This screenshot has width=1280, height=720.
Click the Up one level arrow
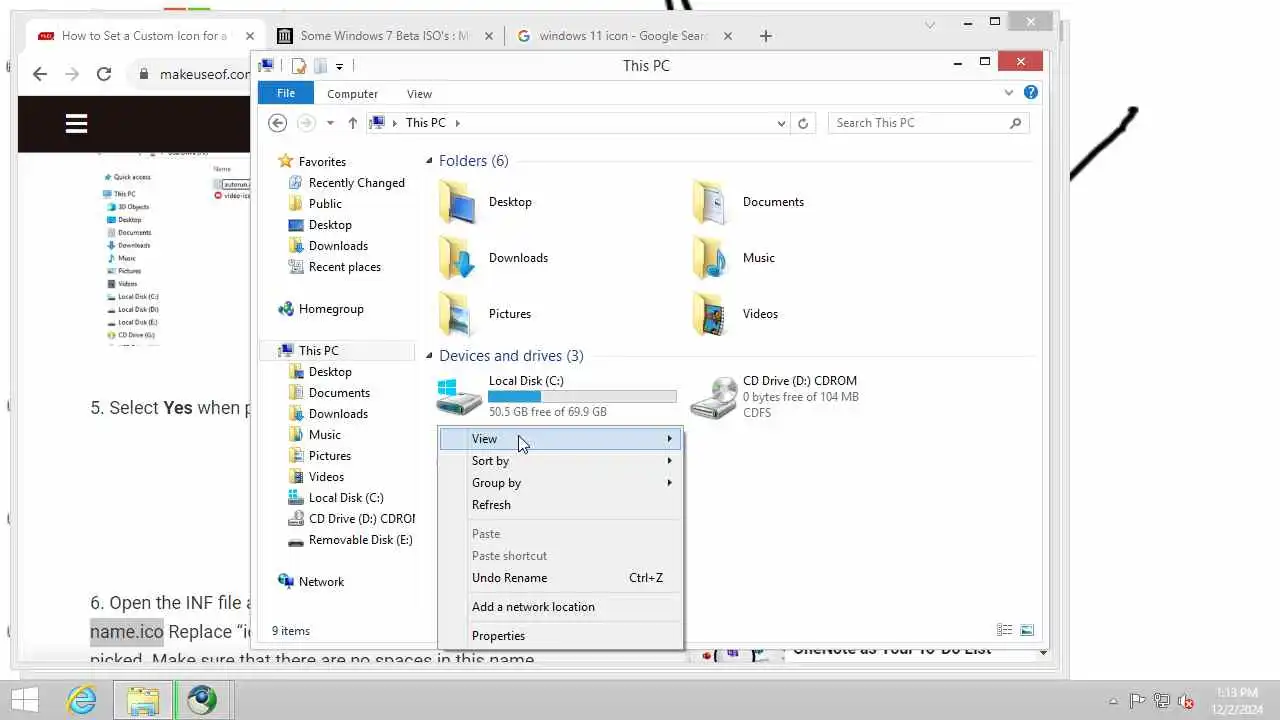[352, 123]
